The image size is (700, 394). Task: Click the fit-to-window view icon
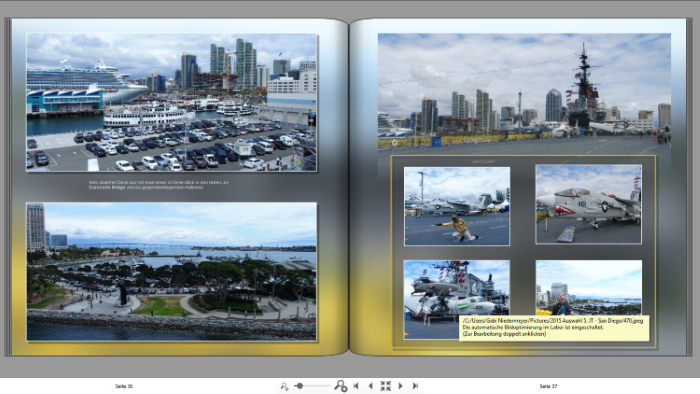pos(385,386)
